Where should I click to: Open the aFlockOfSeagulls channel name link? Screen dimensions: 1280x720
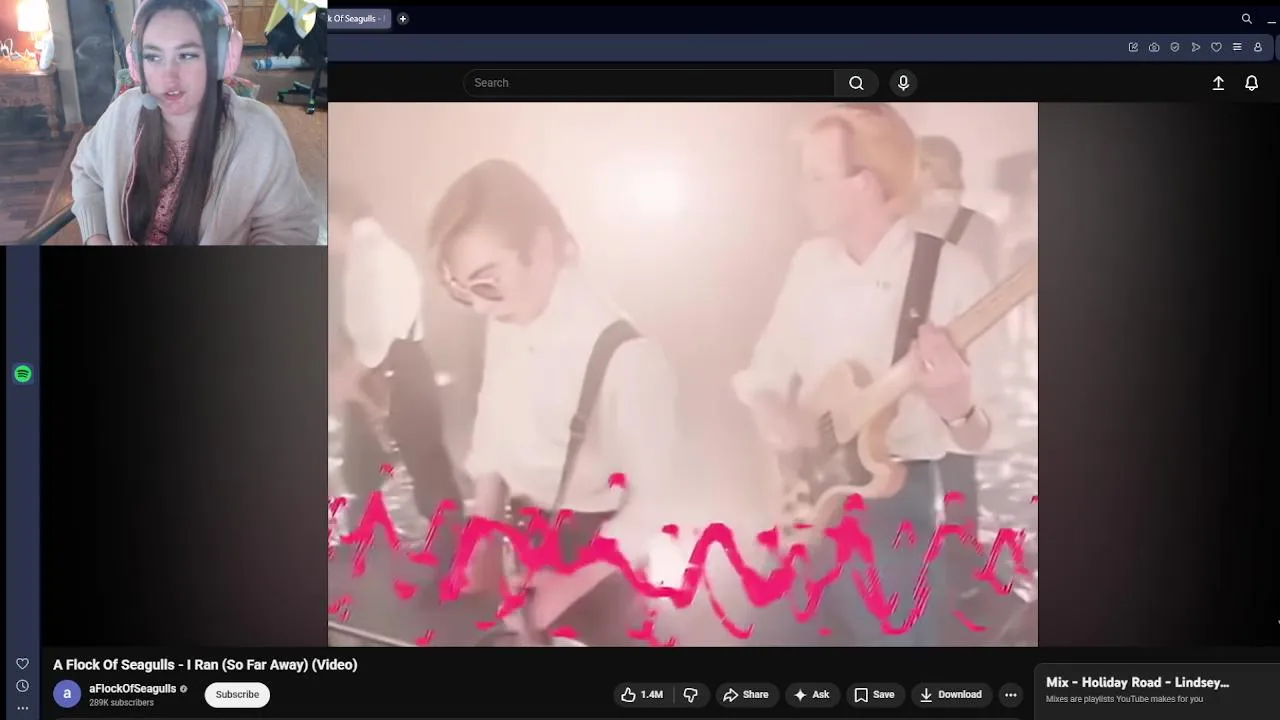tap(132, 689)
